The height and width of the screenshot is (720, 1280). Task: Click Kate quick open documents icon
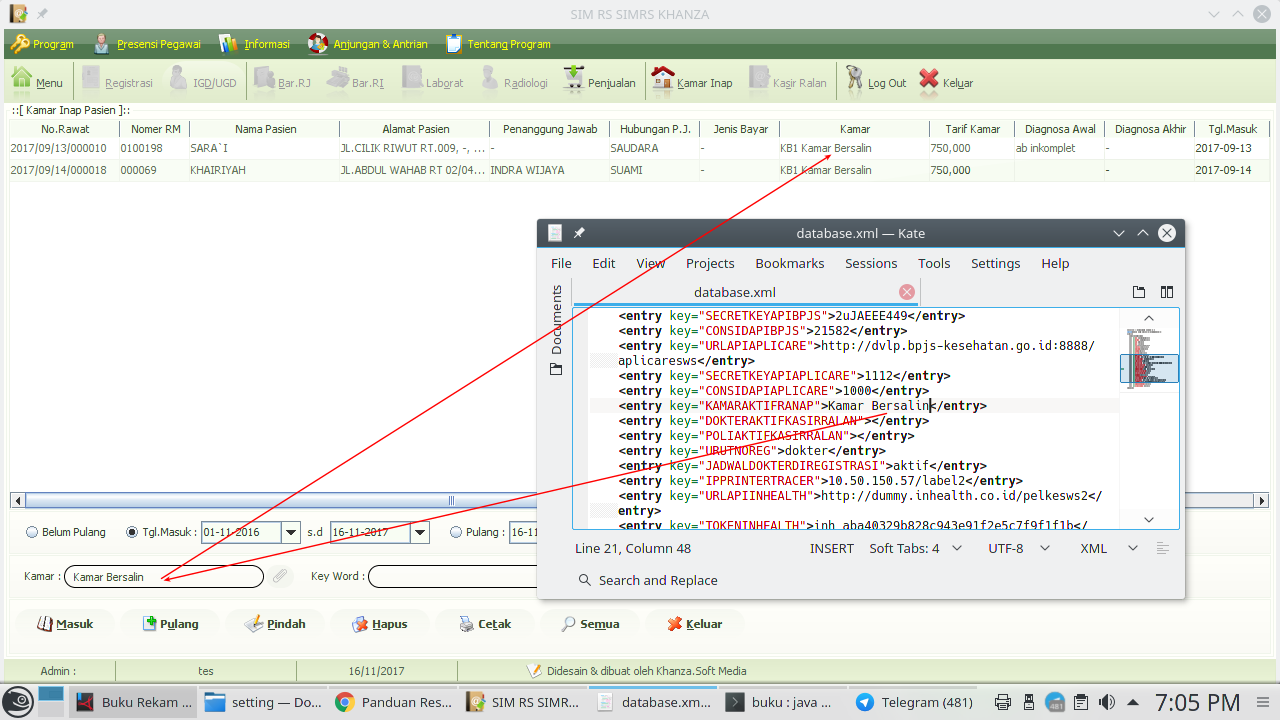[x=1139, y=292]
